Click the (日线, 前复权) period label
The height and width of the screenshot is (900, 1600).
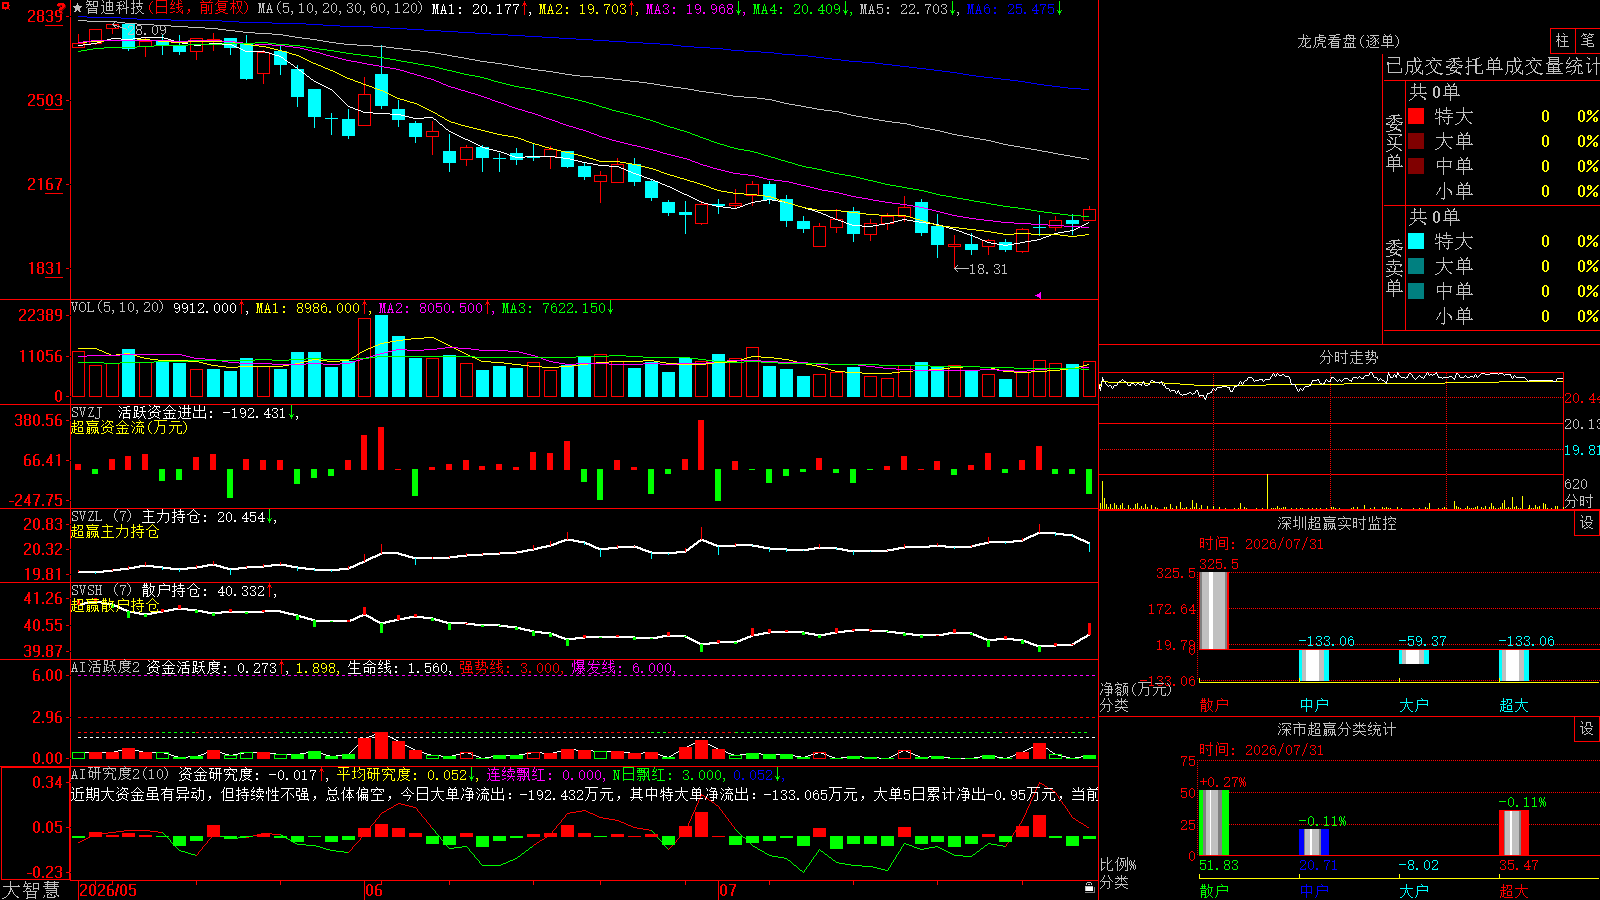click(197, 8)
